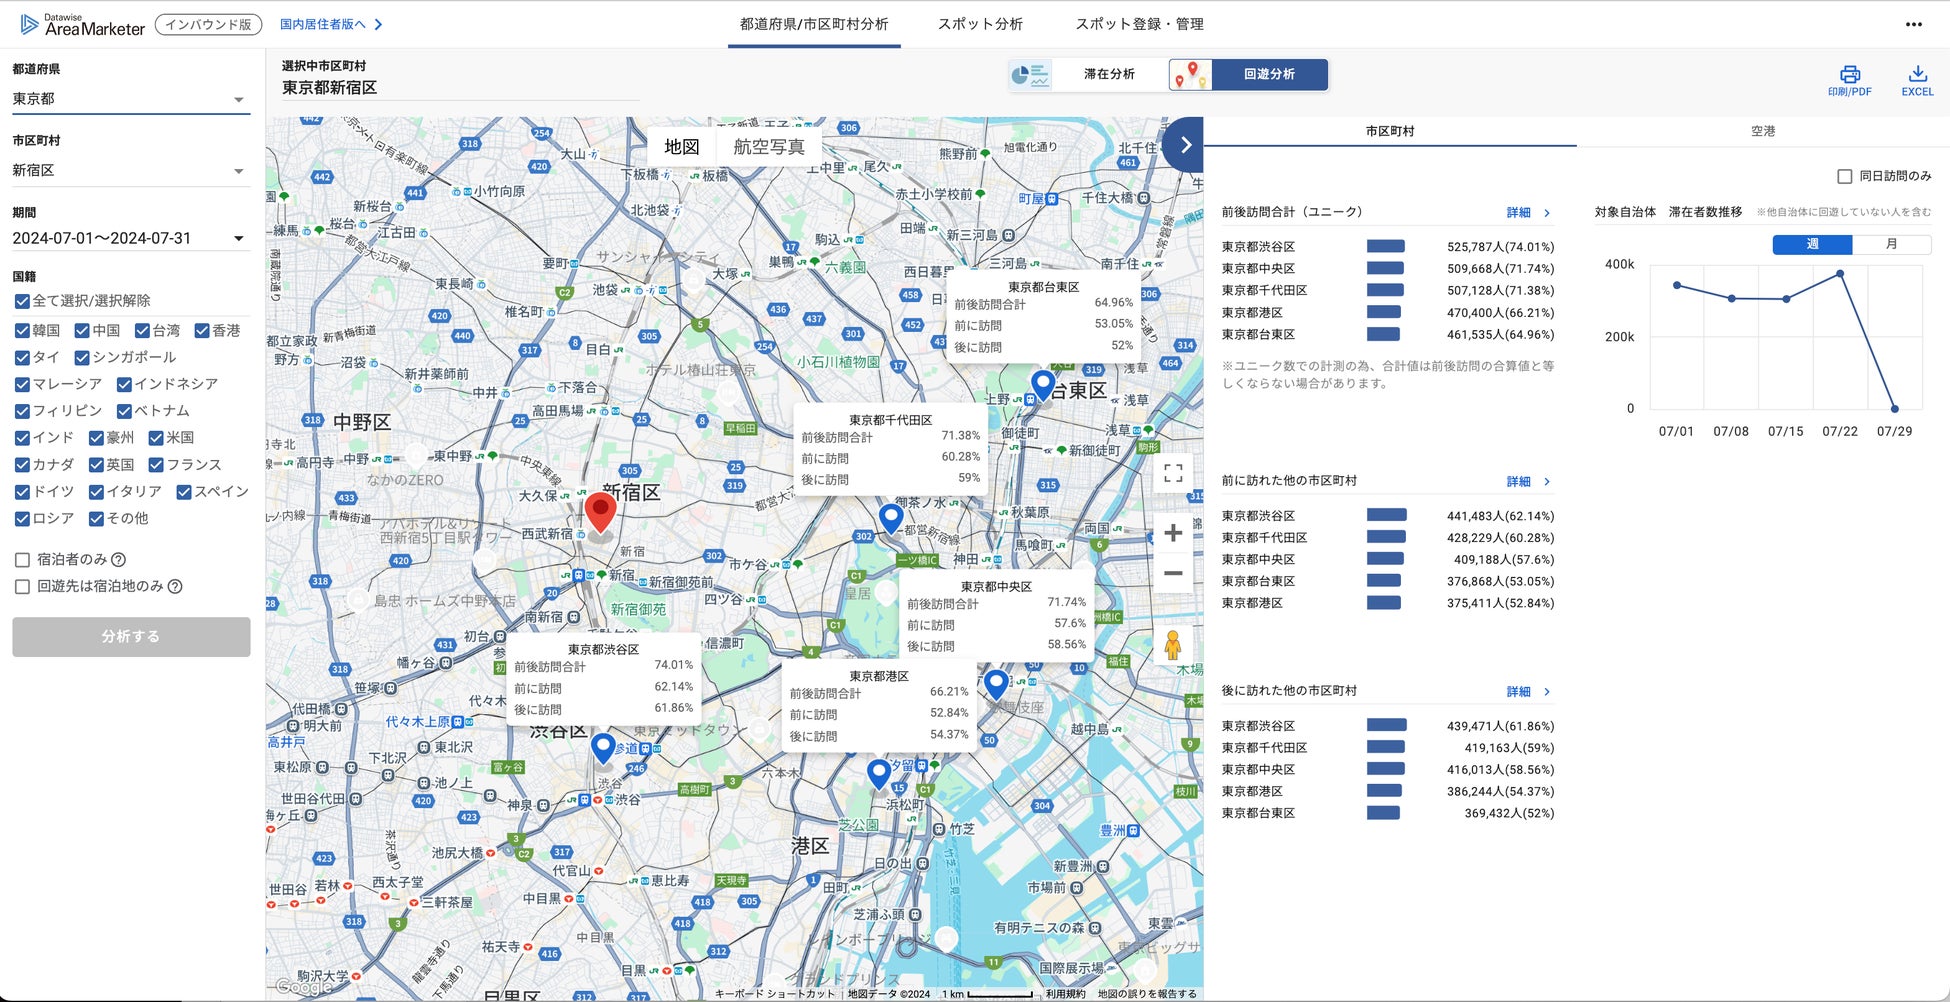The width and height of the screenshot is (1950, 1002).
Task: Open the three-dot more options menu
Action: point(1913,25)
